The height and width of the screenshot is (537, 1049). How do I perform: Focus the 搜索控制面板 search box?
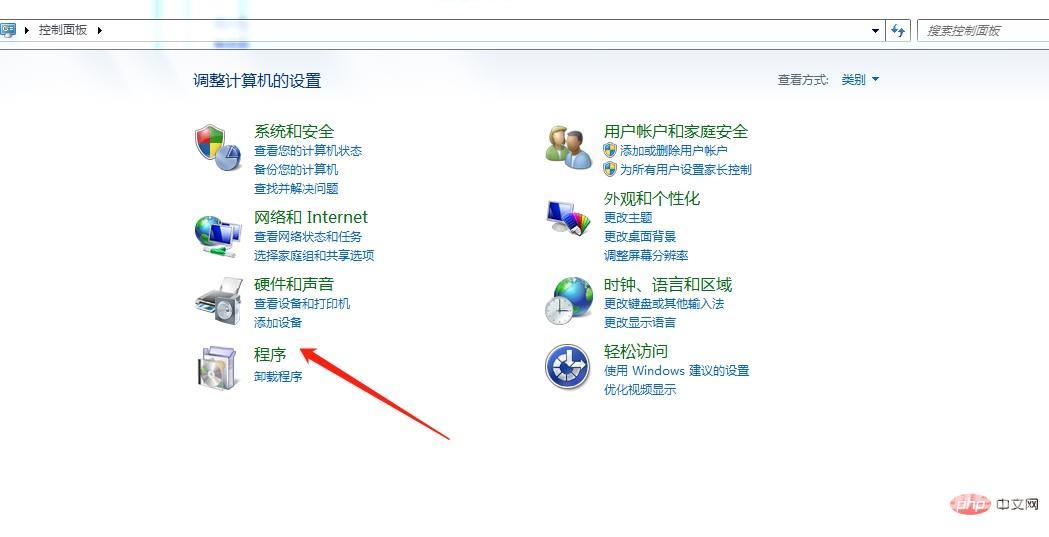983,30
